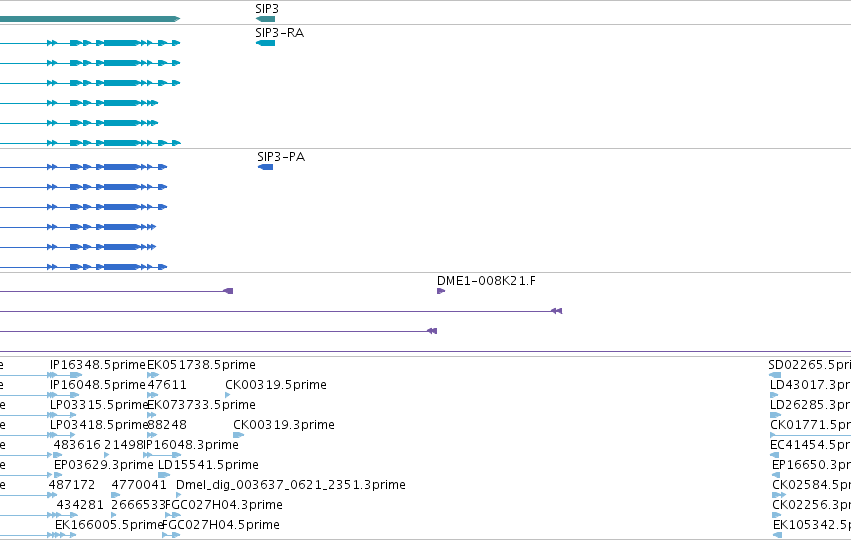Select the EK166005.5prime label
This screenshot has height=540, width=851.
pyautogui.click(x=109, y=525)
